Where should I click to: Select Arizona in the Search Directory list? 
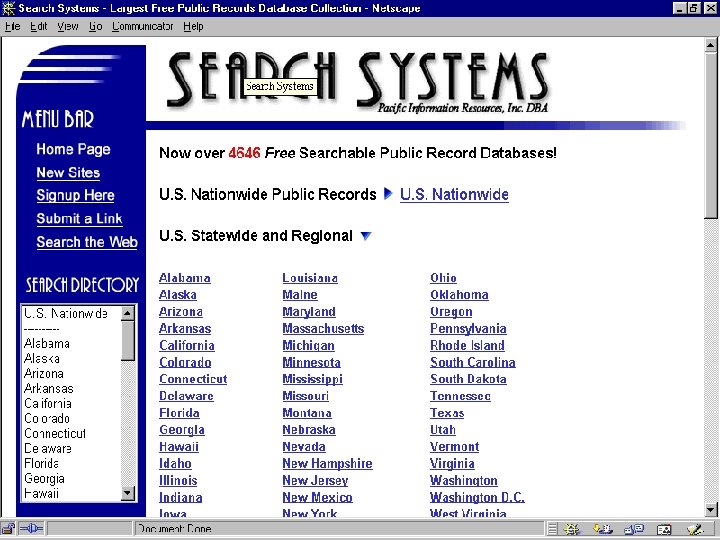pos(44,373)
